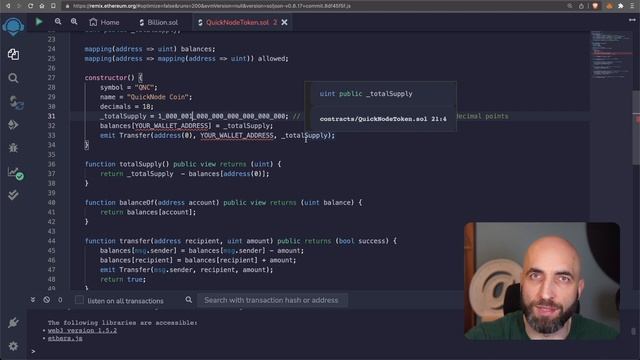The image size is (640, 360).
Task: Click the terminal search magnifier icon
Action: [189, 300]
